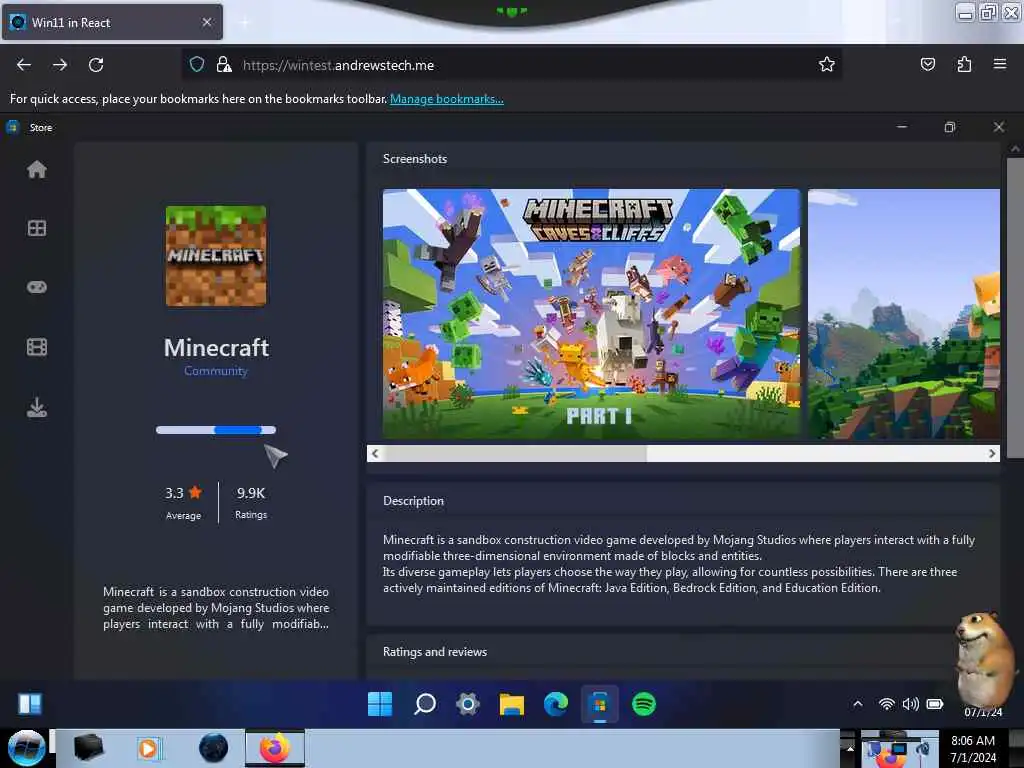
Task: Click the Screenshots heading
Action: tap(415, 159)
